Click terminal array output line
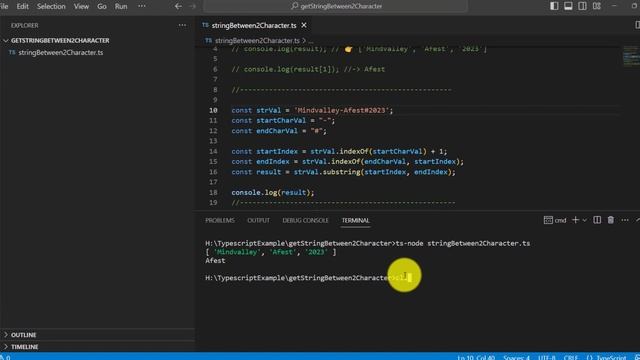This screenshot has height=360, width=640. (x=271, y=252)
